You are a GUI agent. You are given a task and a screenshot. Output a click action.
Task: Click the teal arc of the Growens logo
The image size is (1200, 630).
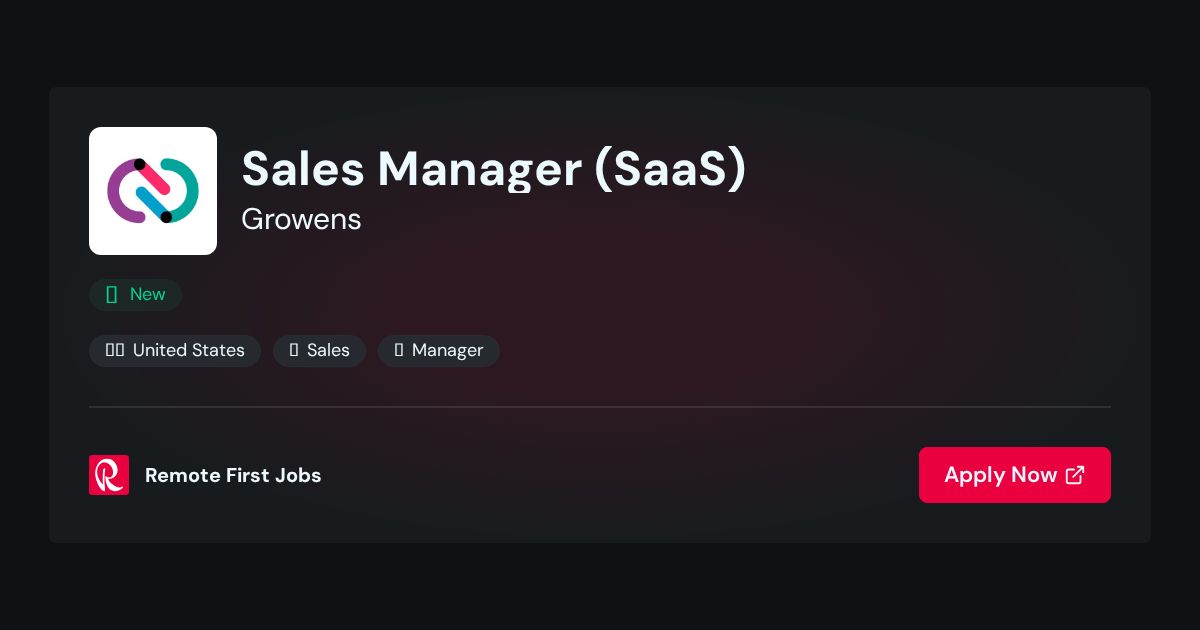pyautogui.click(x=182, y=190)
